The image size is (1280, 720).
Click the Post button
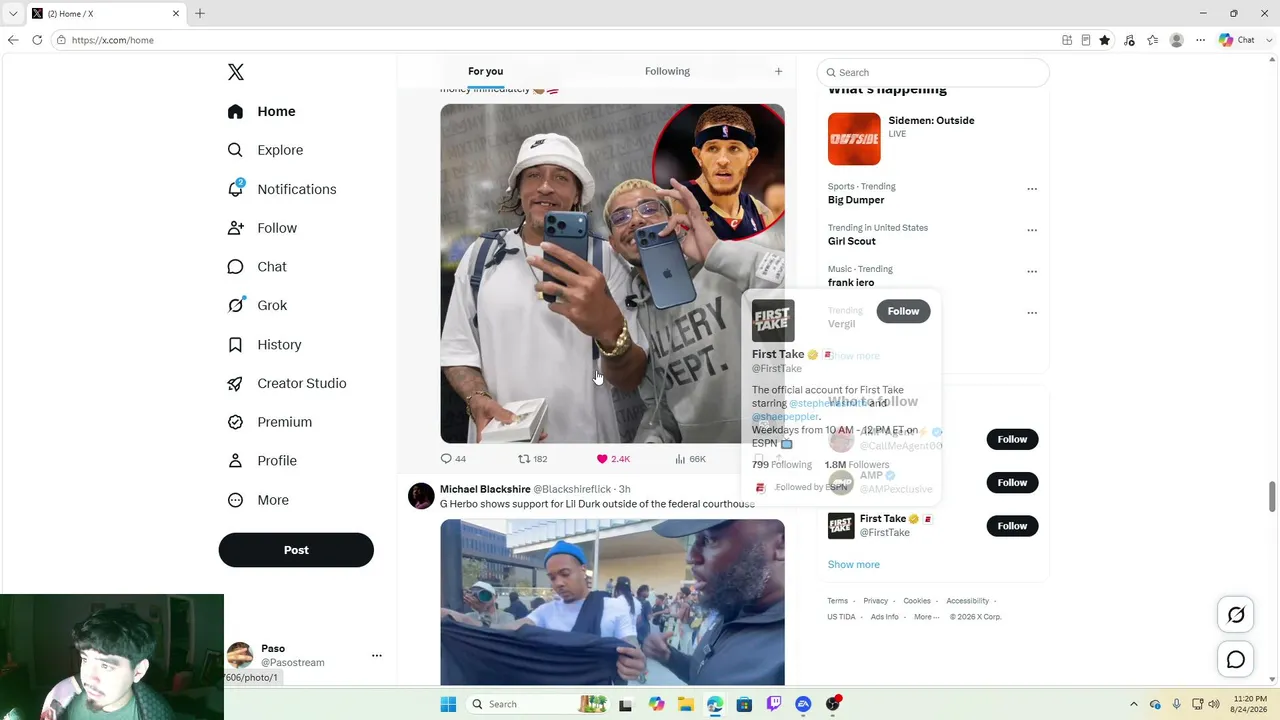pyautogui.click(x=296, y=550)
